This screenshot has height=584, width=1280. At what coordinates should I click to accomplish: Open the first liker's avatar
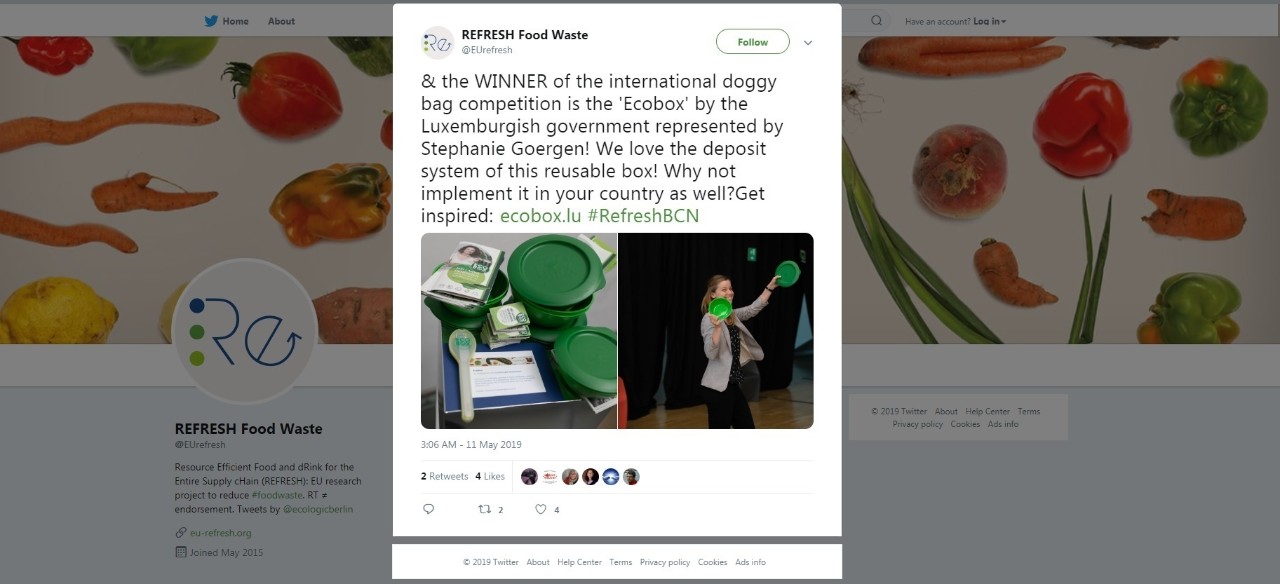tap(530, 477)
